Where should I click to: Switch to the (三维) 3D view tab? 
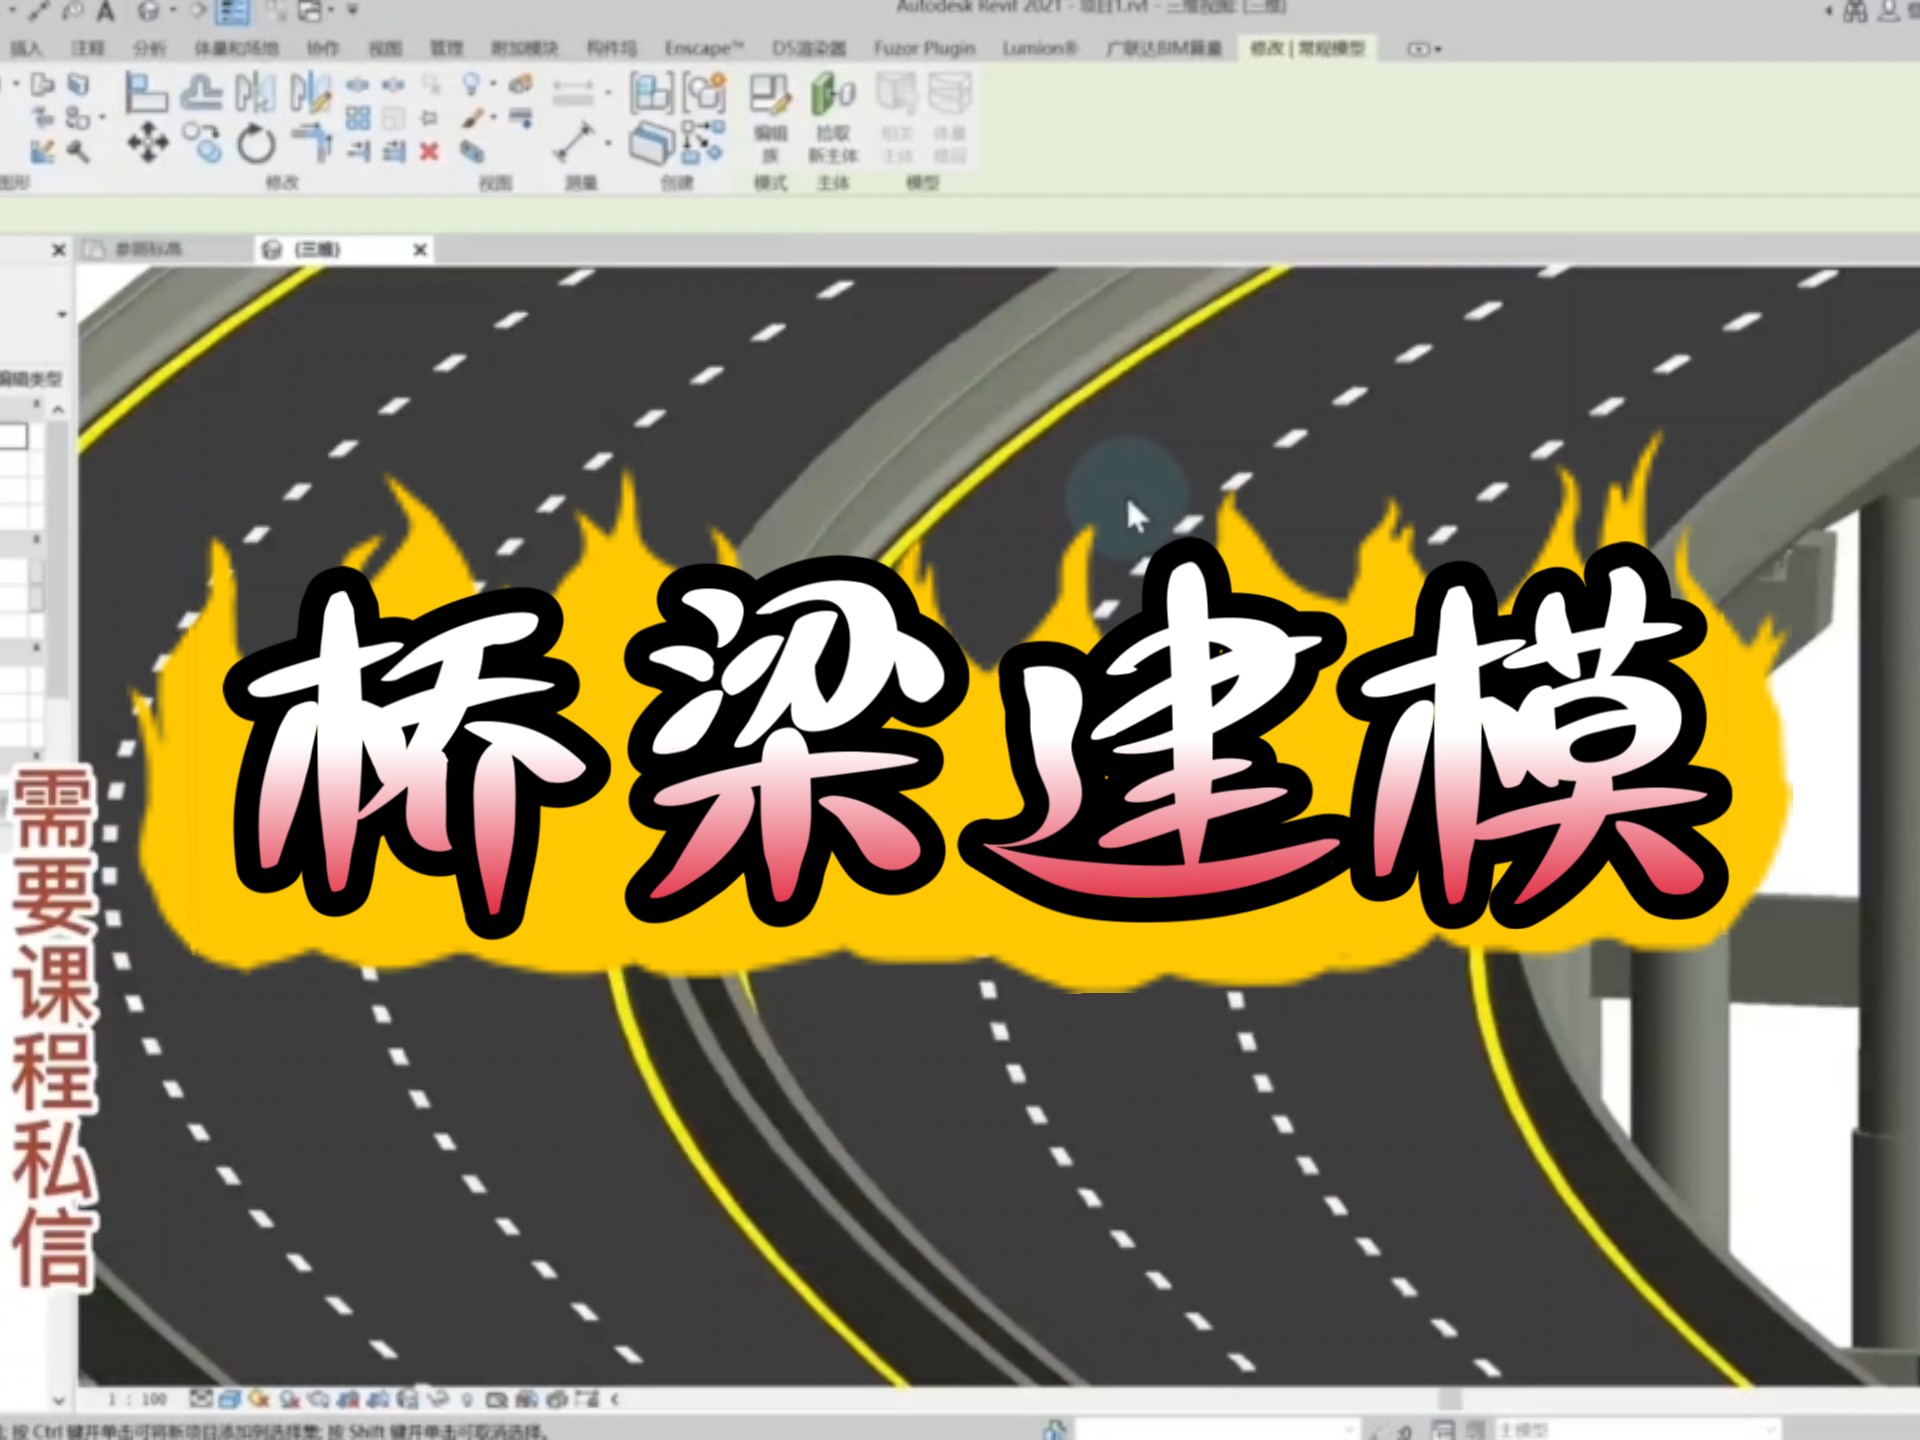coord(320,249)
